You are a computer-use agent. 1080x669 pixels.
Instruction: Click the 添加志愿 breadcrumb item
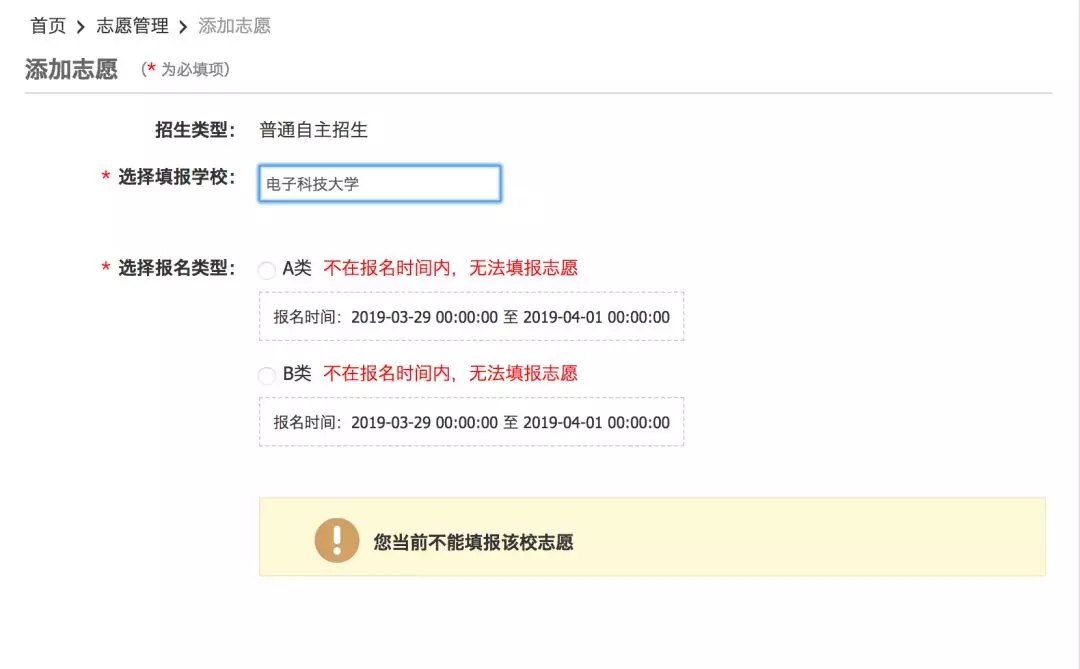coord(234,26)
